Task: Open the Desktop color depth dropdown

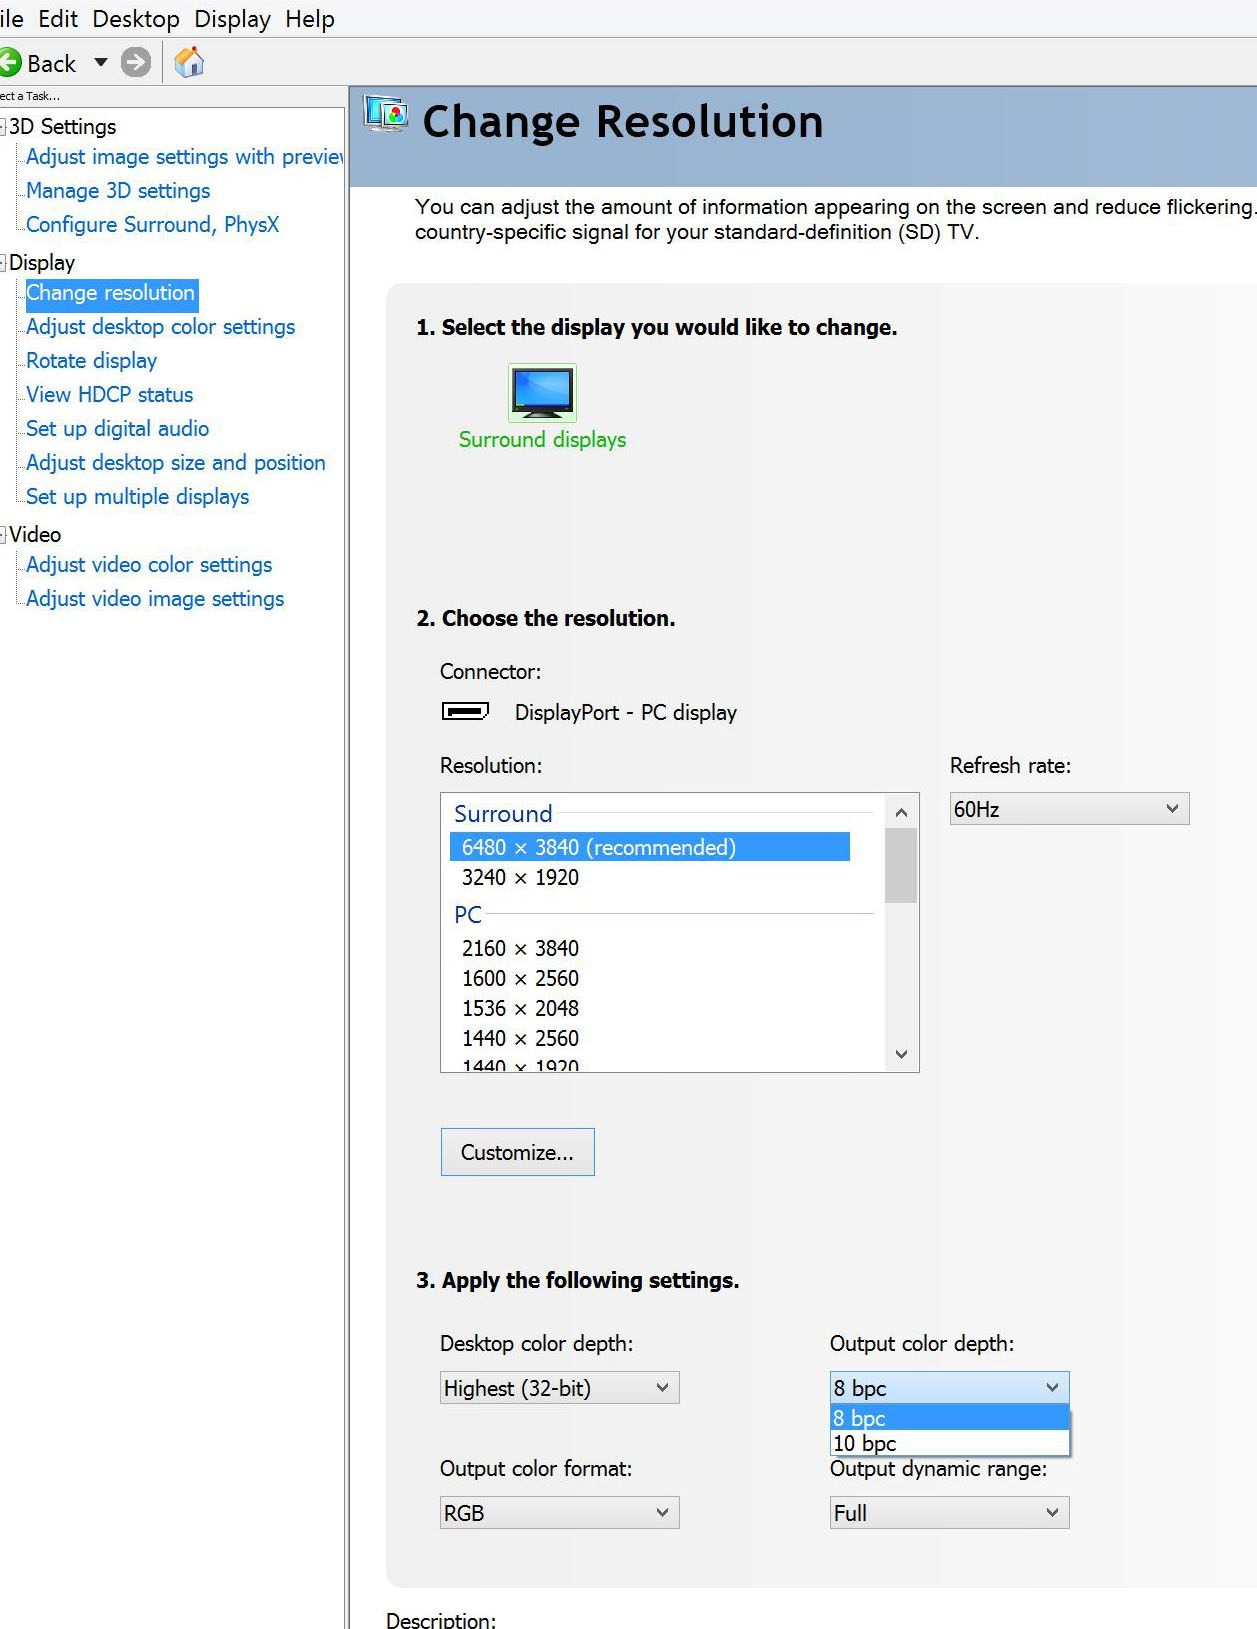Action: click(x=559, y=1388)
